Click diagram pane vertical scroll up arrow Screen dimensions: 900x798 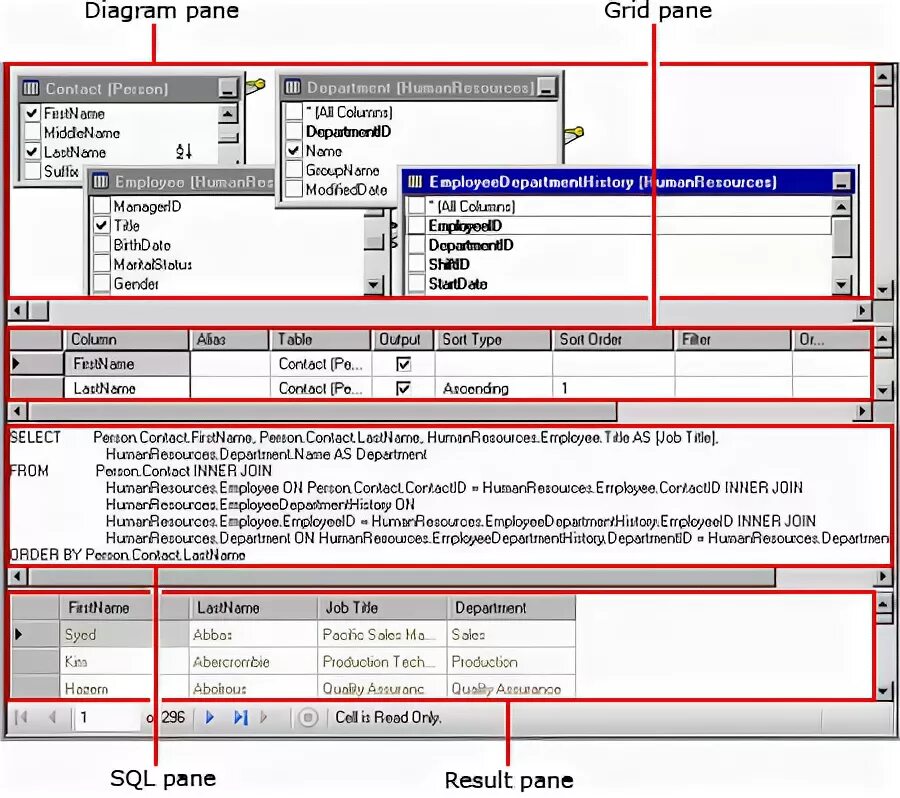pos(883,76)
